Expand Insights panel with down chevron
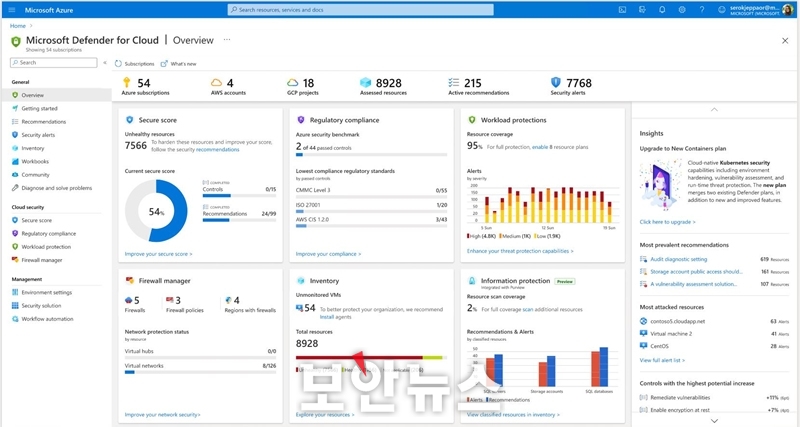Image resolution: width=800 pixels, height=427 pixels. [714, 421]
